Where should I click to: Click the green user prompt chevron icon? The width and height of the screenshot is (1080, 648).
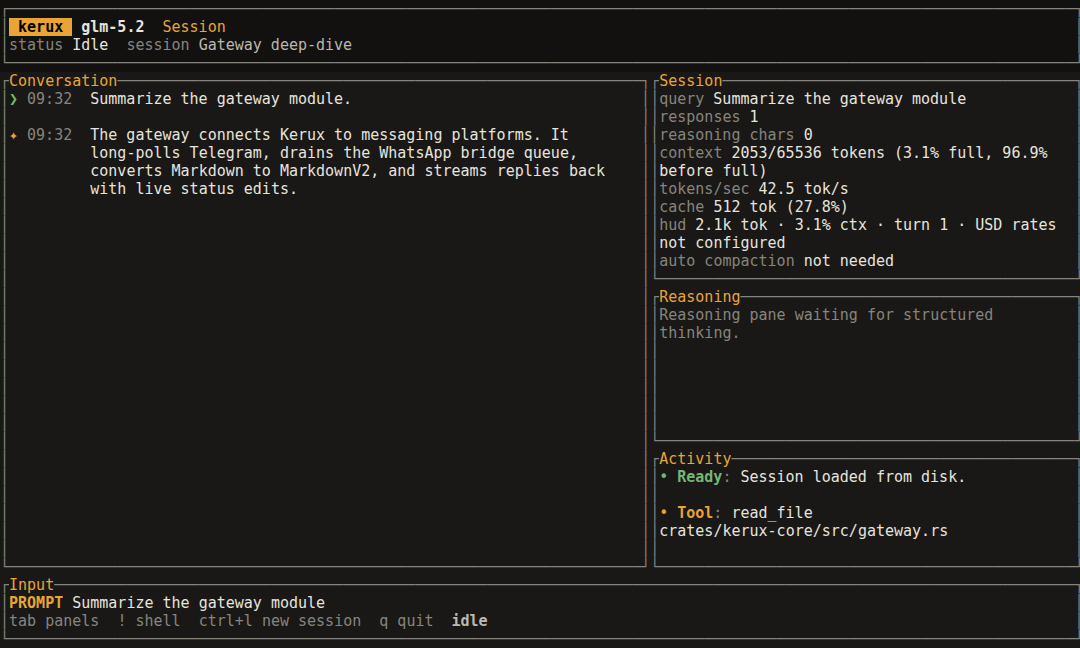click(13, 99)
